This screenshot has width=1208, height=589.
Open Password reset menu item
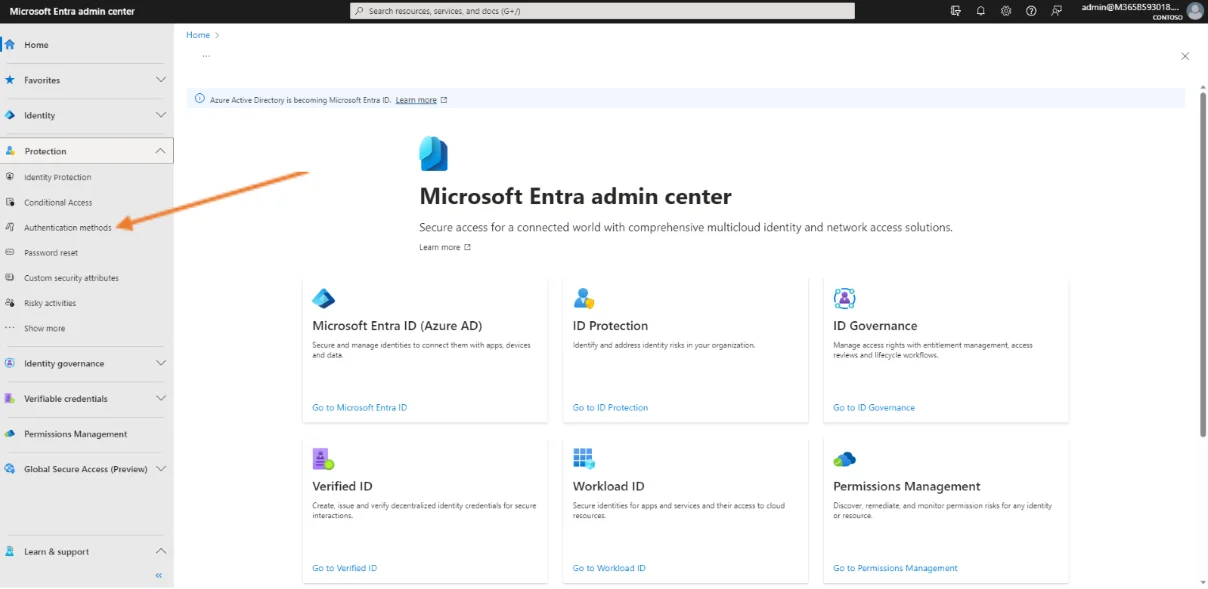[x=51, y=253]
